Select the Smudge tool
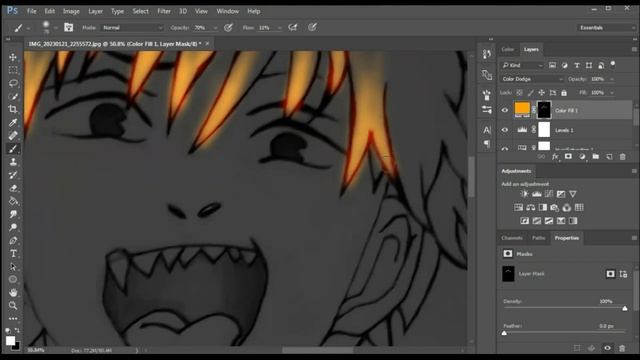640x360 pixels. tap(13, 214)
